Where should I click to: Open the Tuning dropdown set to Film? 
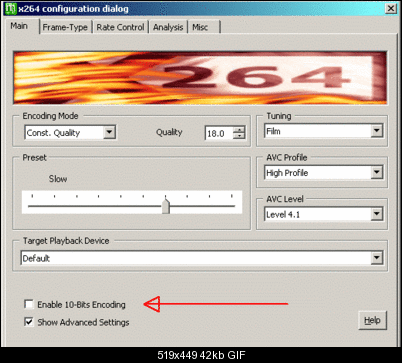point(376,131)
